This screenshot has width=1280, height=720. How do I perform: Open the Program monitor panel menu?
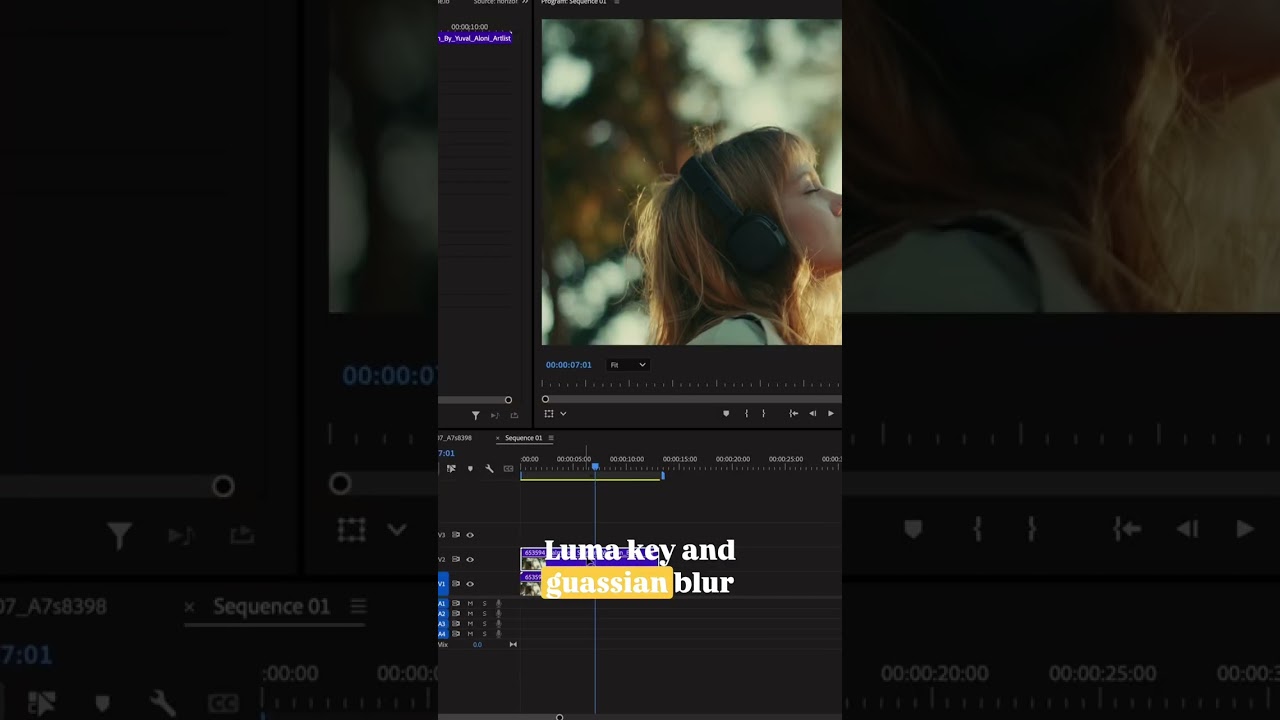(616, 2)
